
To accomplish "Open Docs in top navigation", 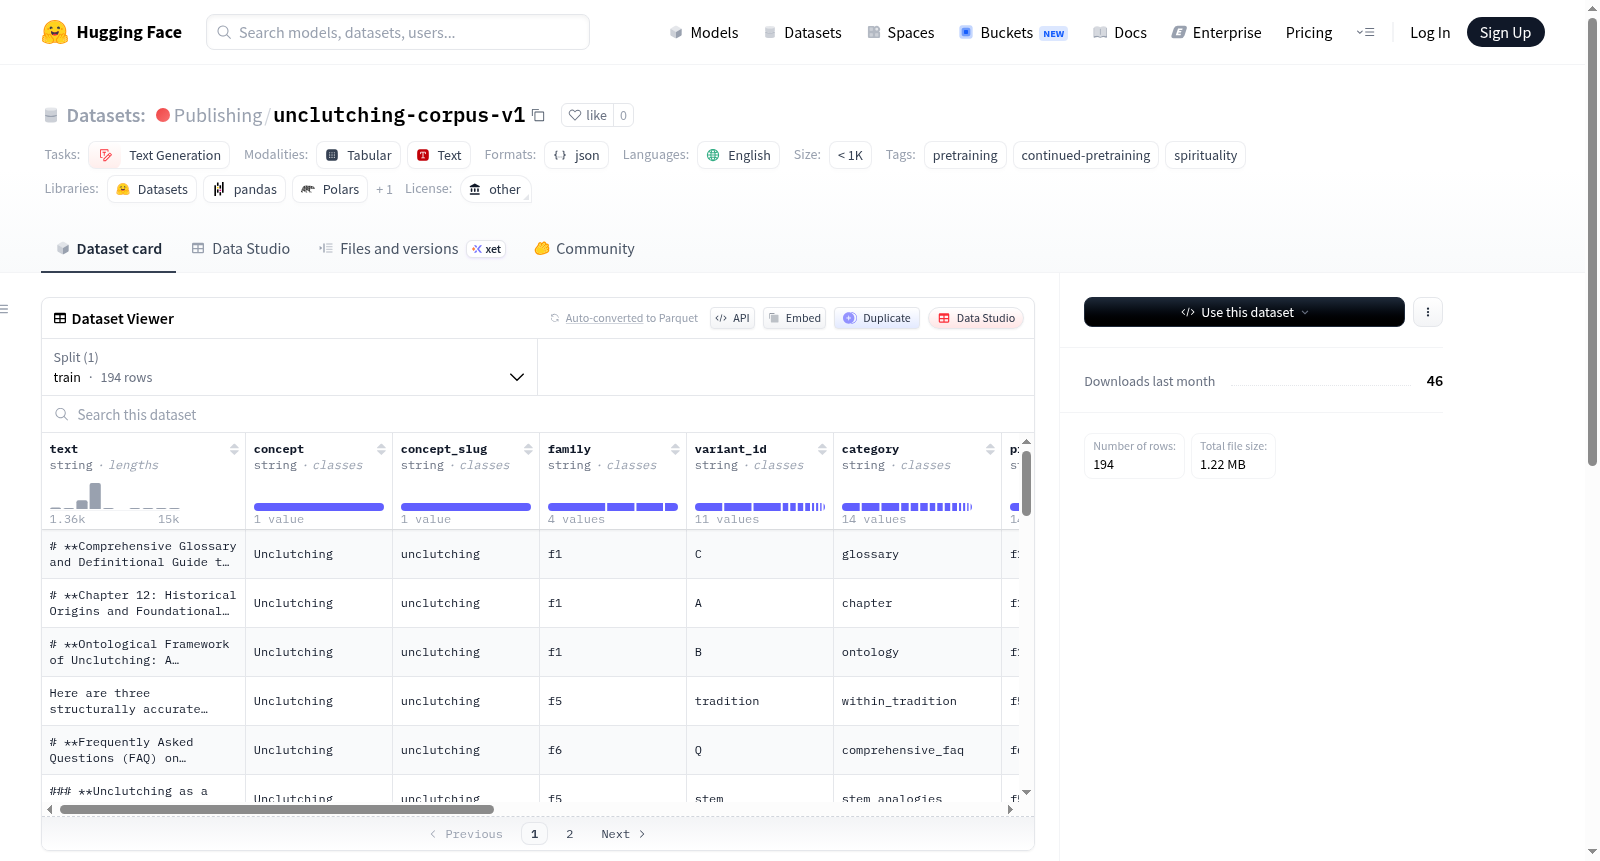I will click(x=1120, y=32).
